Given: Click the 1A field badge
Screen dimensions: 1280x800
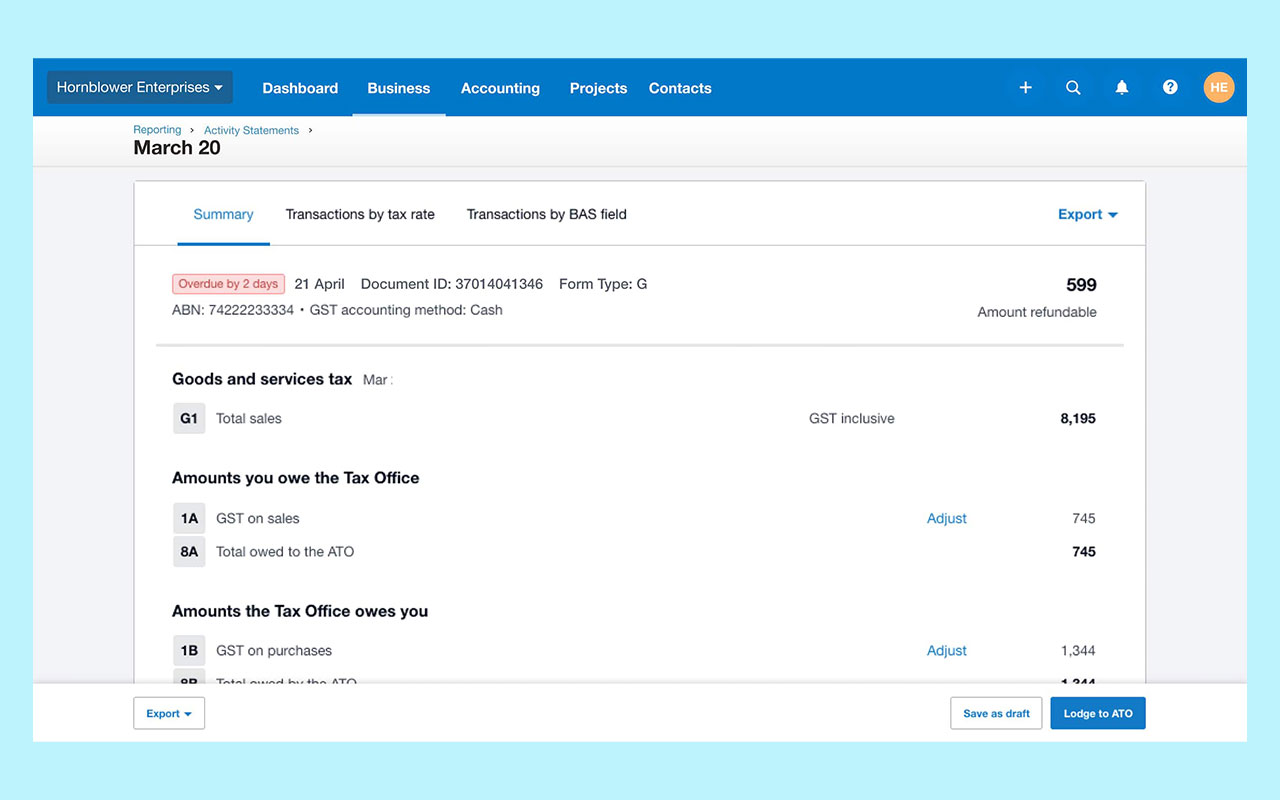Looking at the screenshot, I should 189,519.
